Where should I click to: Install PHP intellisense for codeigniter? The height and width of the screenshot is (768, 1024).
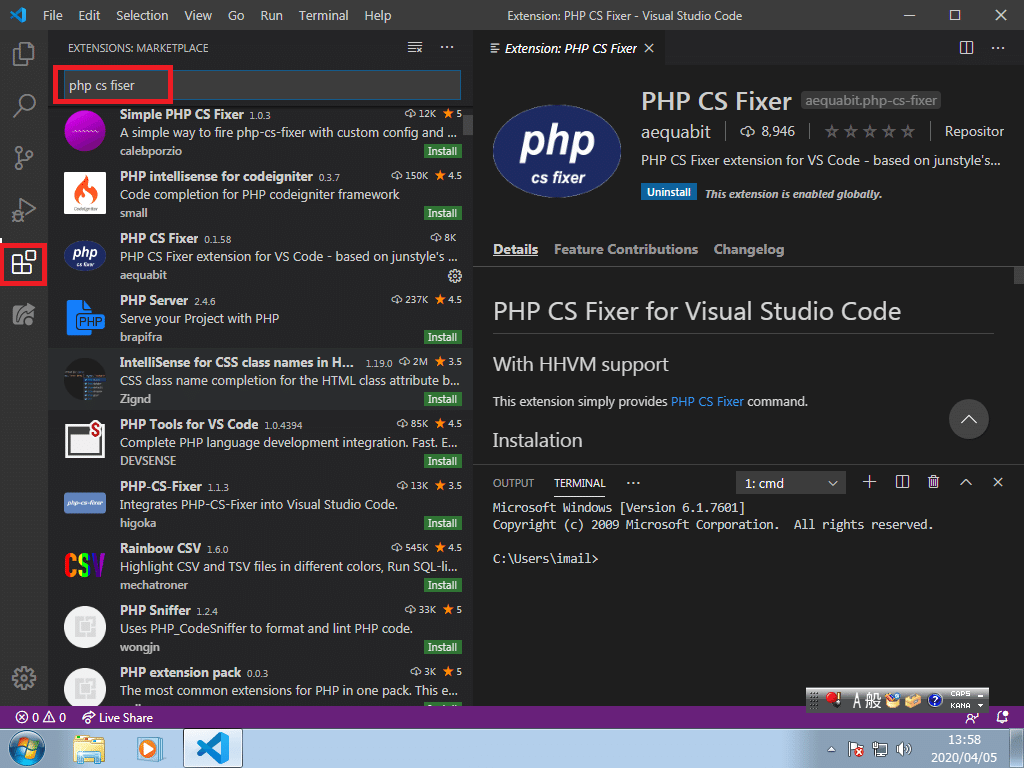tap(442, 213)
